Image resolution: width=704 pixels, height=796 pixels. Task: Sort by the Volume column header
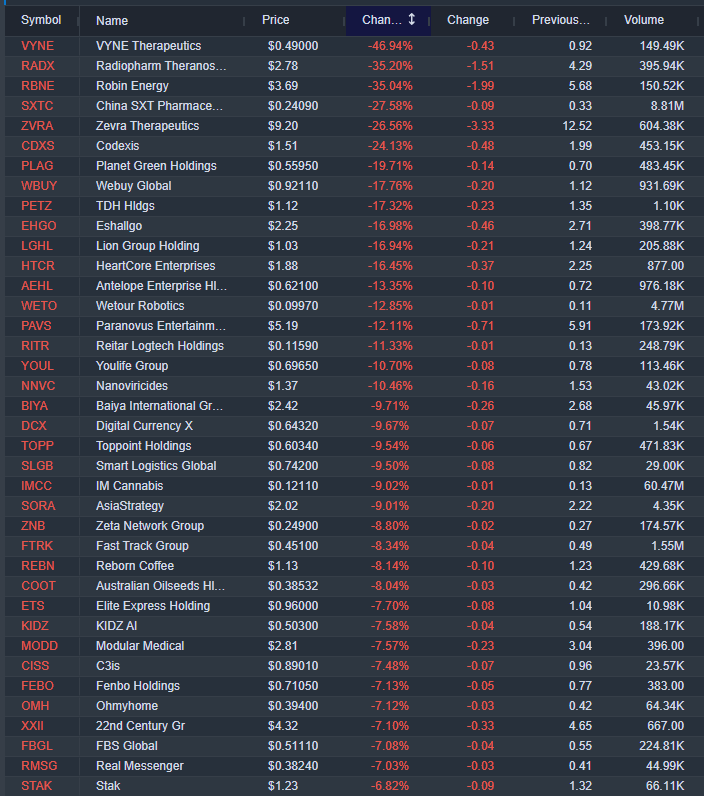[644, 20]
